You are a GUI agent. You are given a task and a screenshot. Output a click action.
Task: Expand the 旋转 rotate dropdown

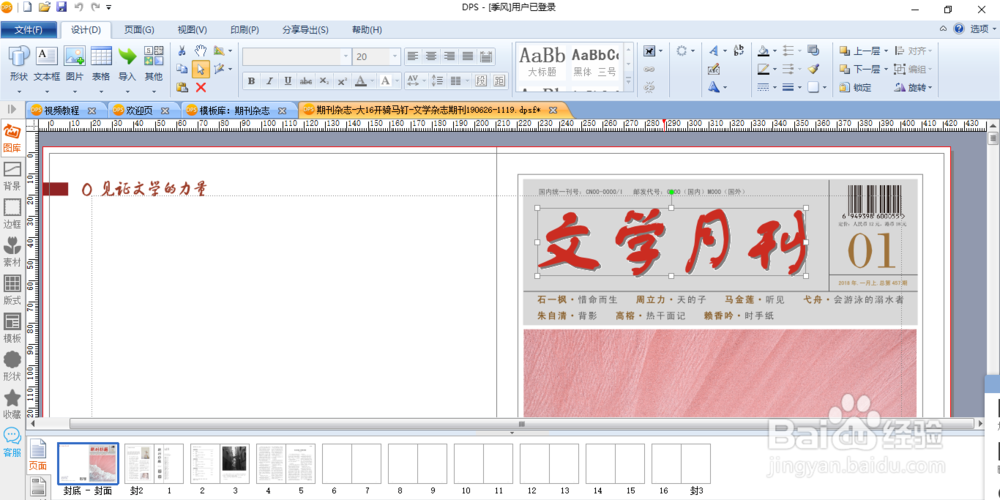click(x=930, y=87)
